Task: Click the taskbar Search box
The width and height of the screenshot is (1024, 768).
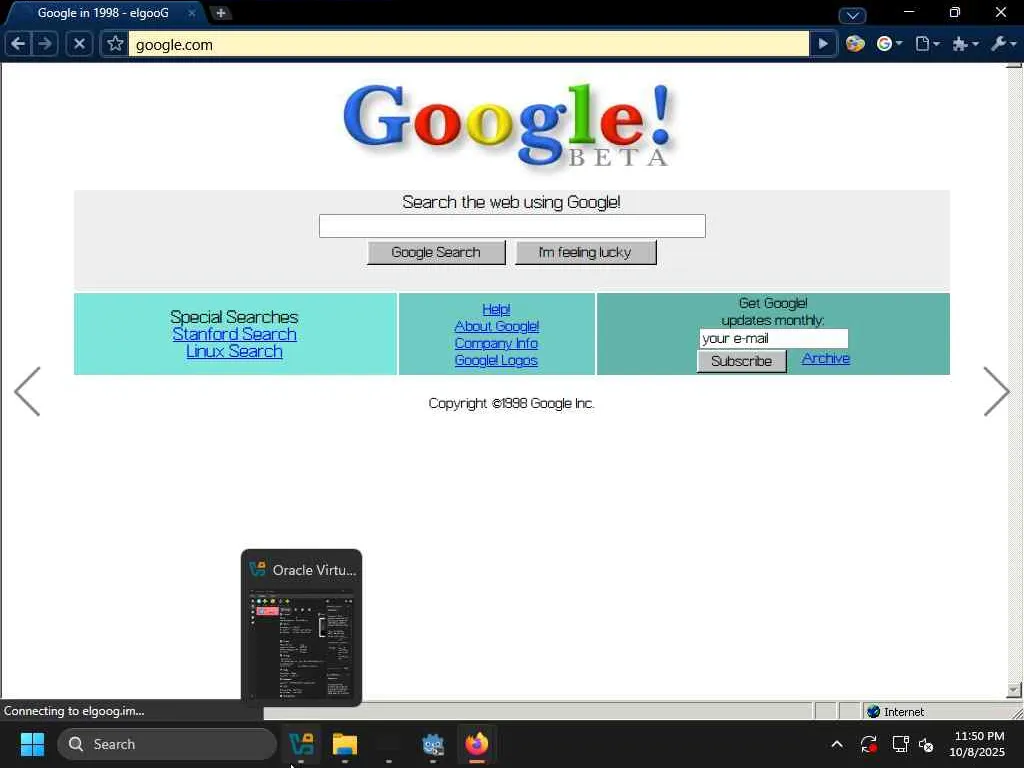Action: pos(167,744)
